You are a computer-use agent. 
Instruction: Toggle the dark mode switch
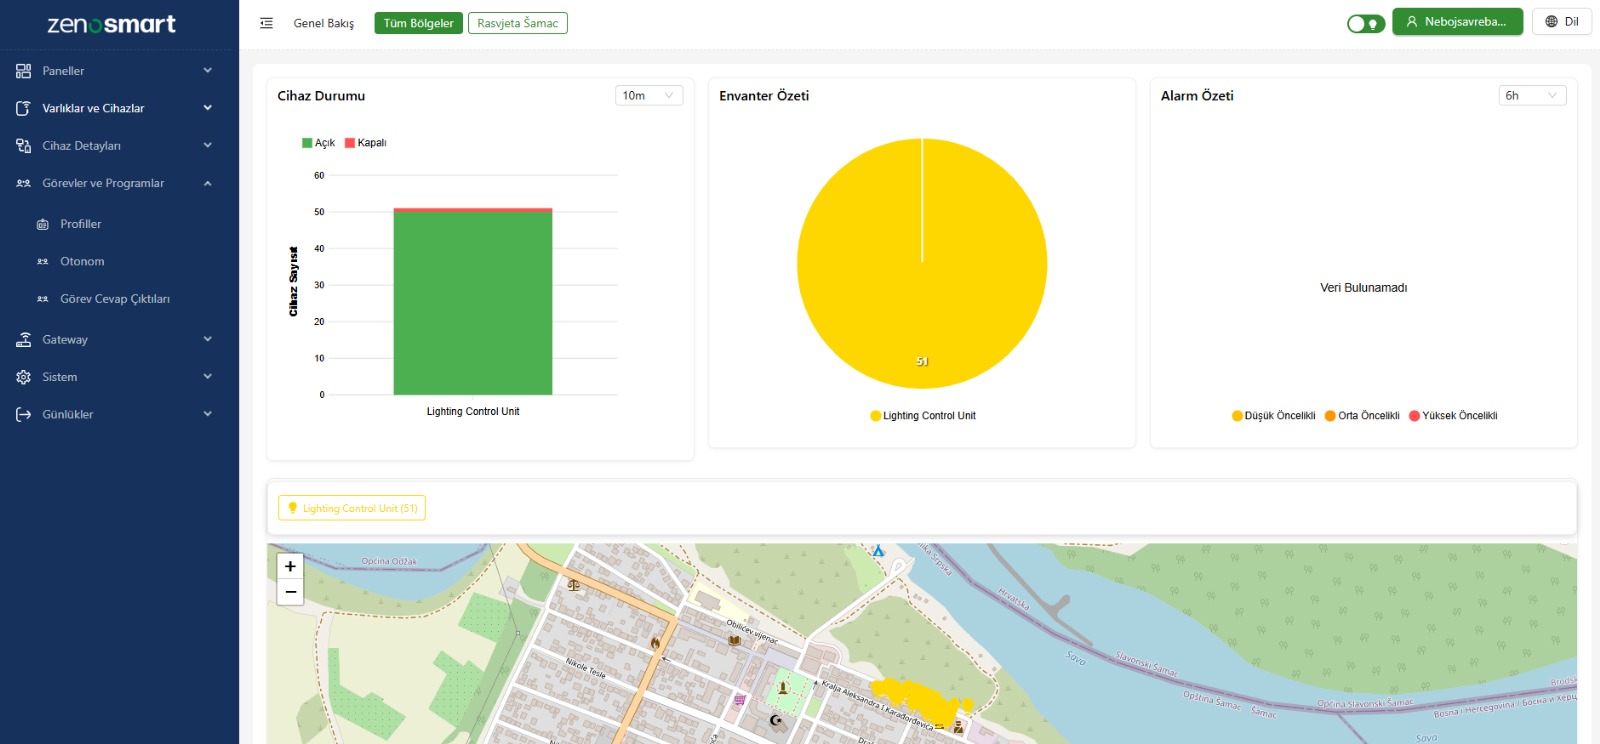(x=1365, y=23)
